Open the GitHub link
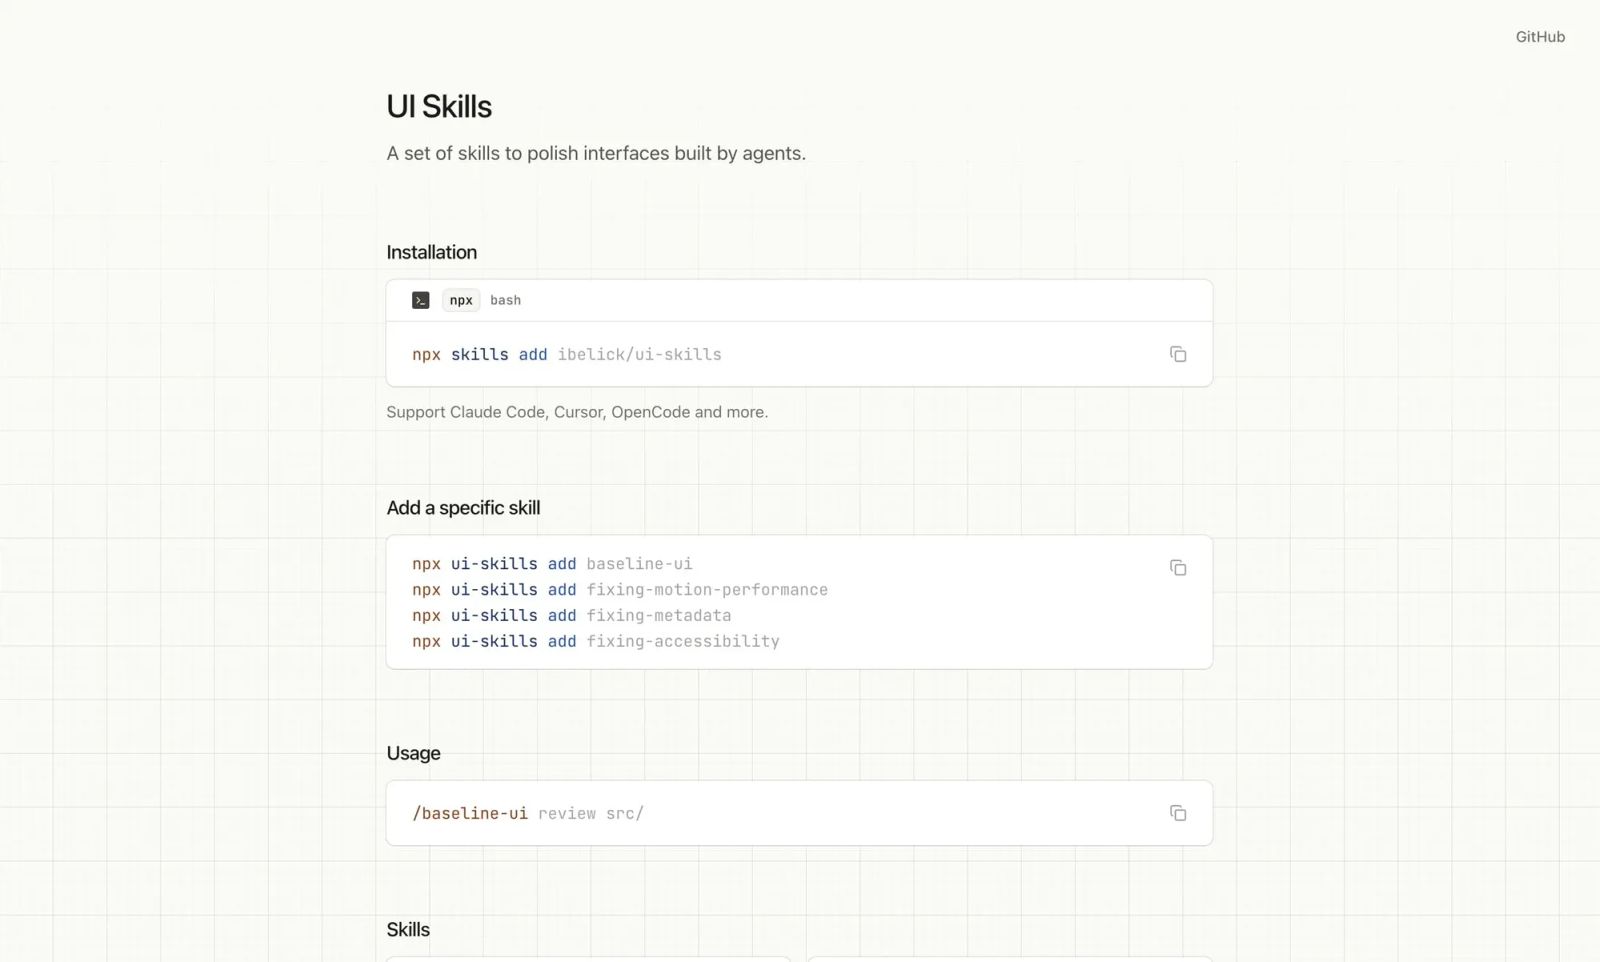The image size is (1600, 962). [x=1540, y=37]
